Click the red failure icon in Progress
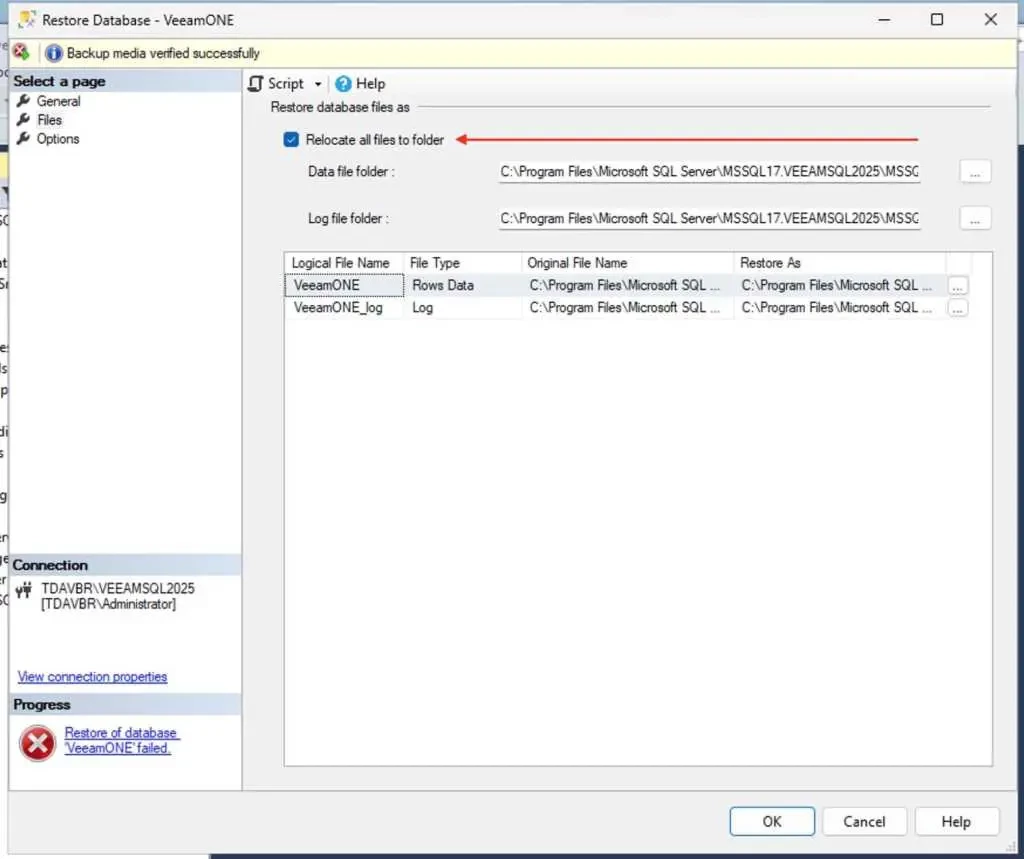Viewport: 1024px width, 859px height. 37,743
